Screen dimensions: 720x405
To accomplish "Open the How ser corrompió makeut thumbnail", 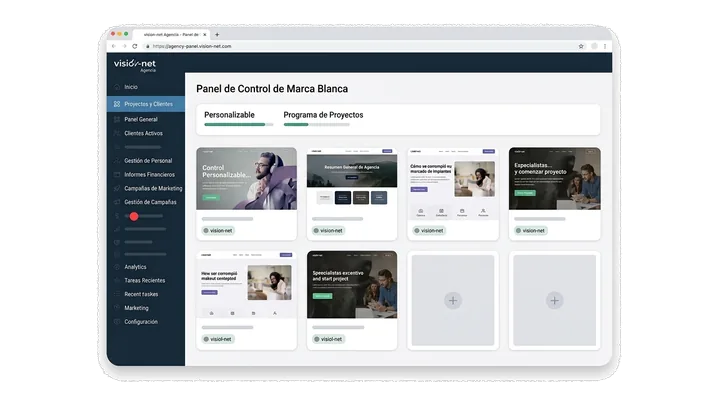I will click(247, 285).
